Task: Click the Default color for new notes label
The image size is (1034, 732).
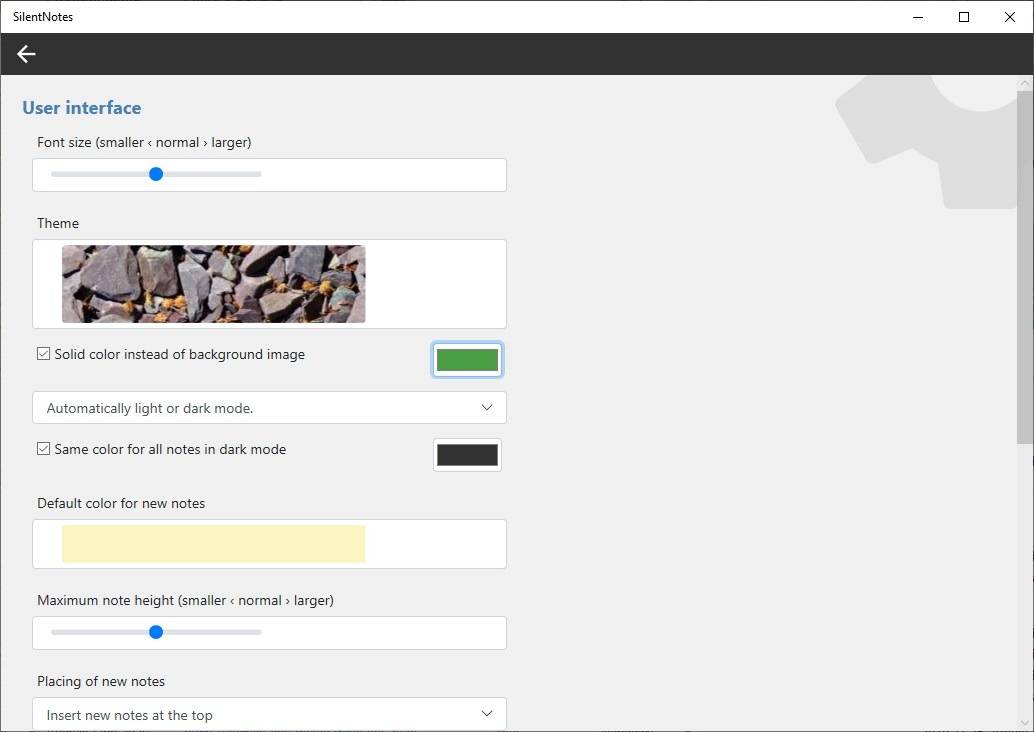Action: click(121, 503)
